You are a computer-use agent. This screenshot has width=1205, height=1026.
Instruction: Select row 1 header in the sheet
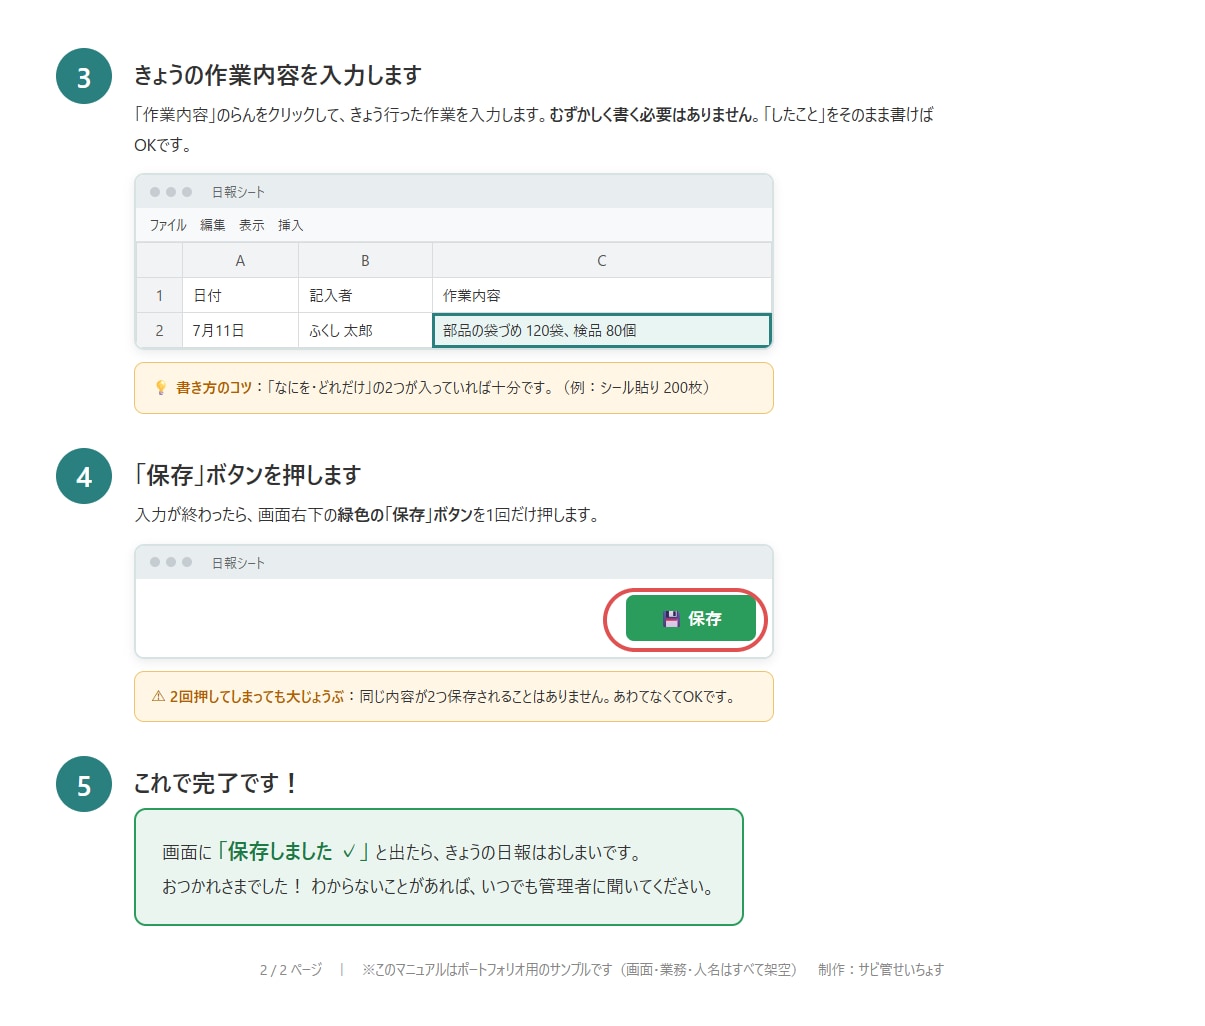tap(159, 295)
